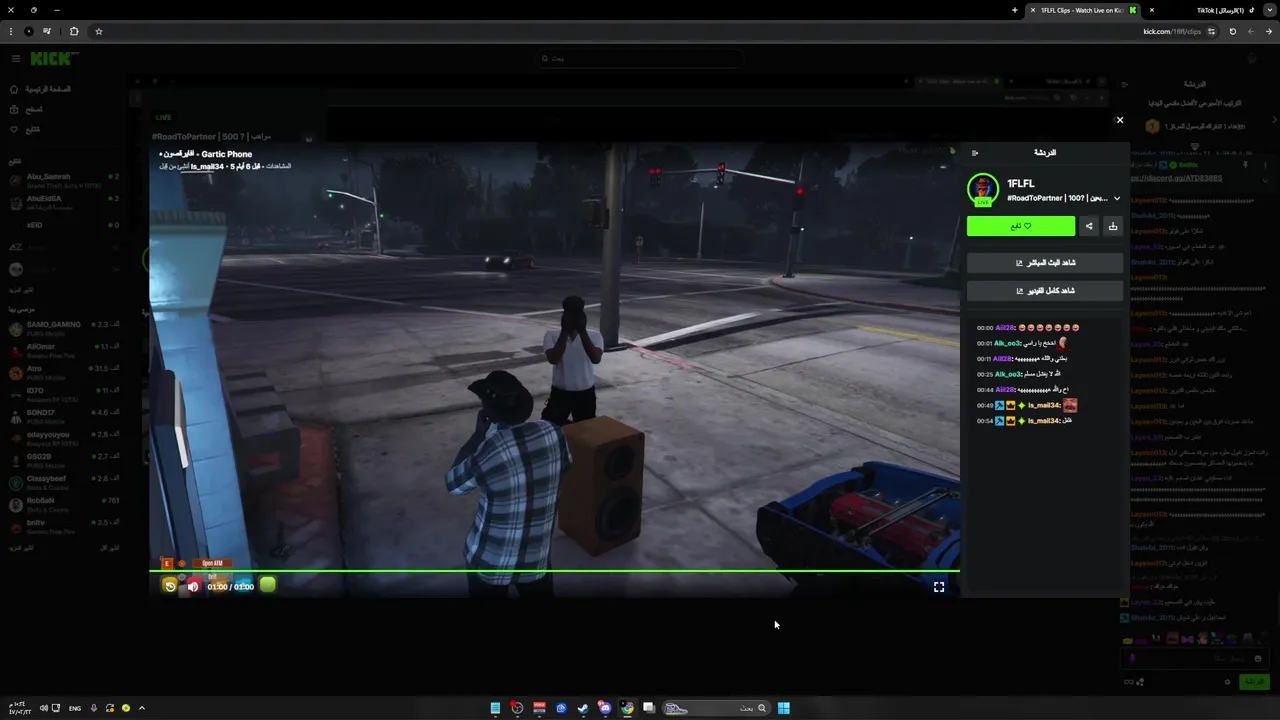Open the Abu_Samrah channel in the sidebar
Image resolution: width=1280 pixels, height=720 pixels.
pyautogui.click(x=64, y=180)
